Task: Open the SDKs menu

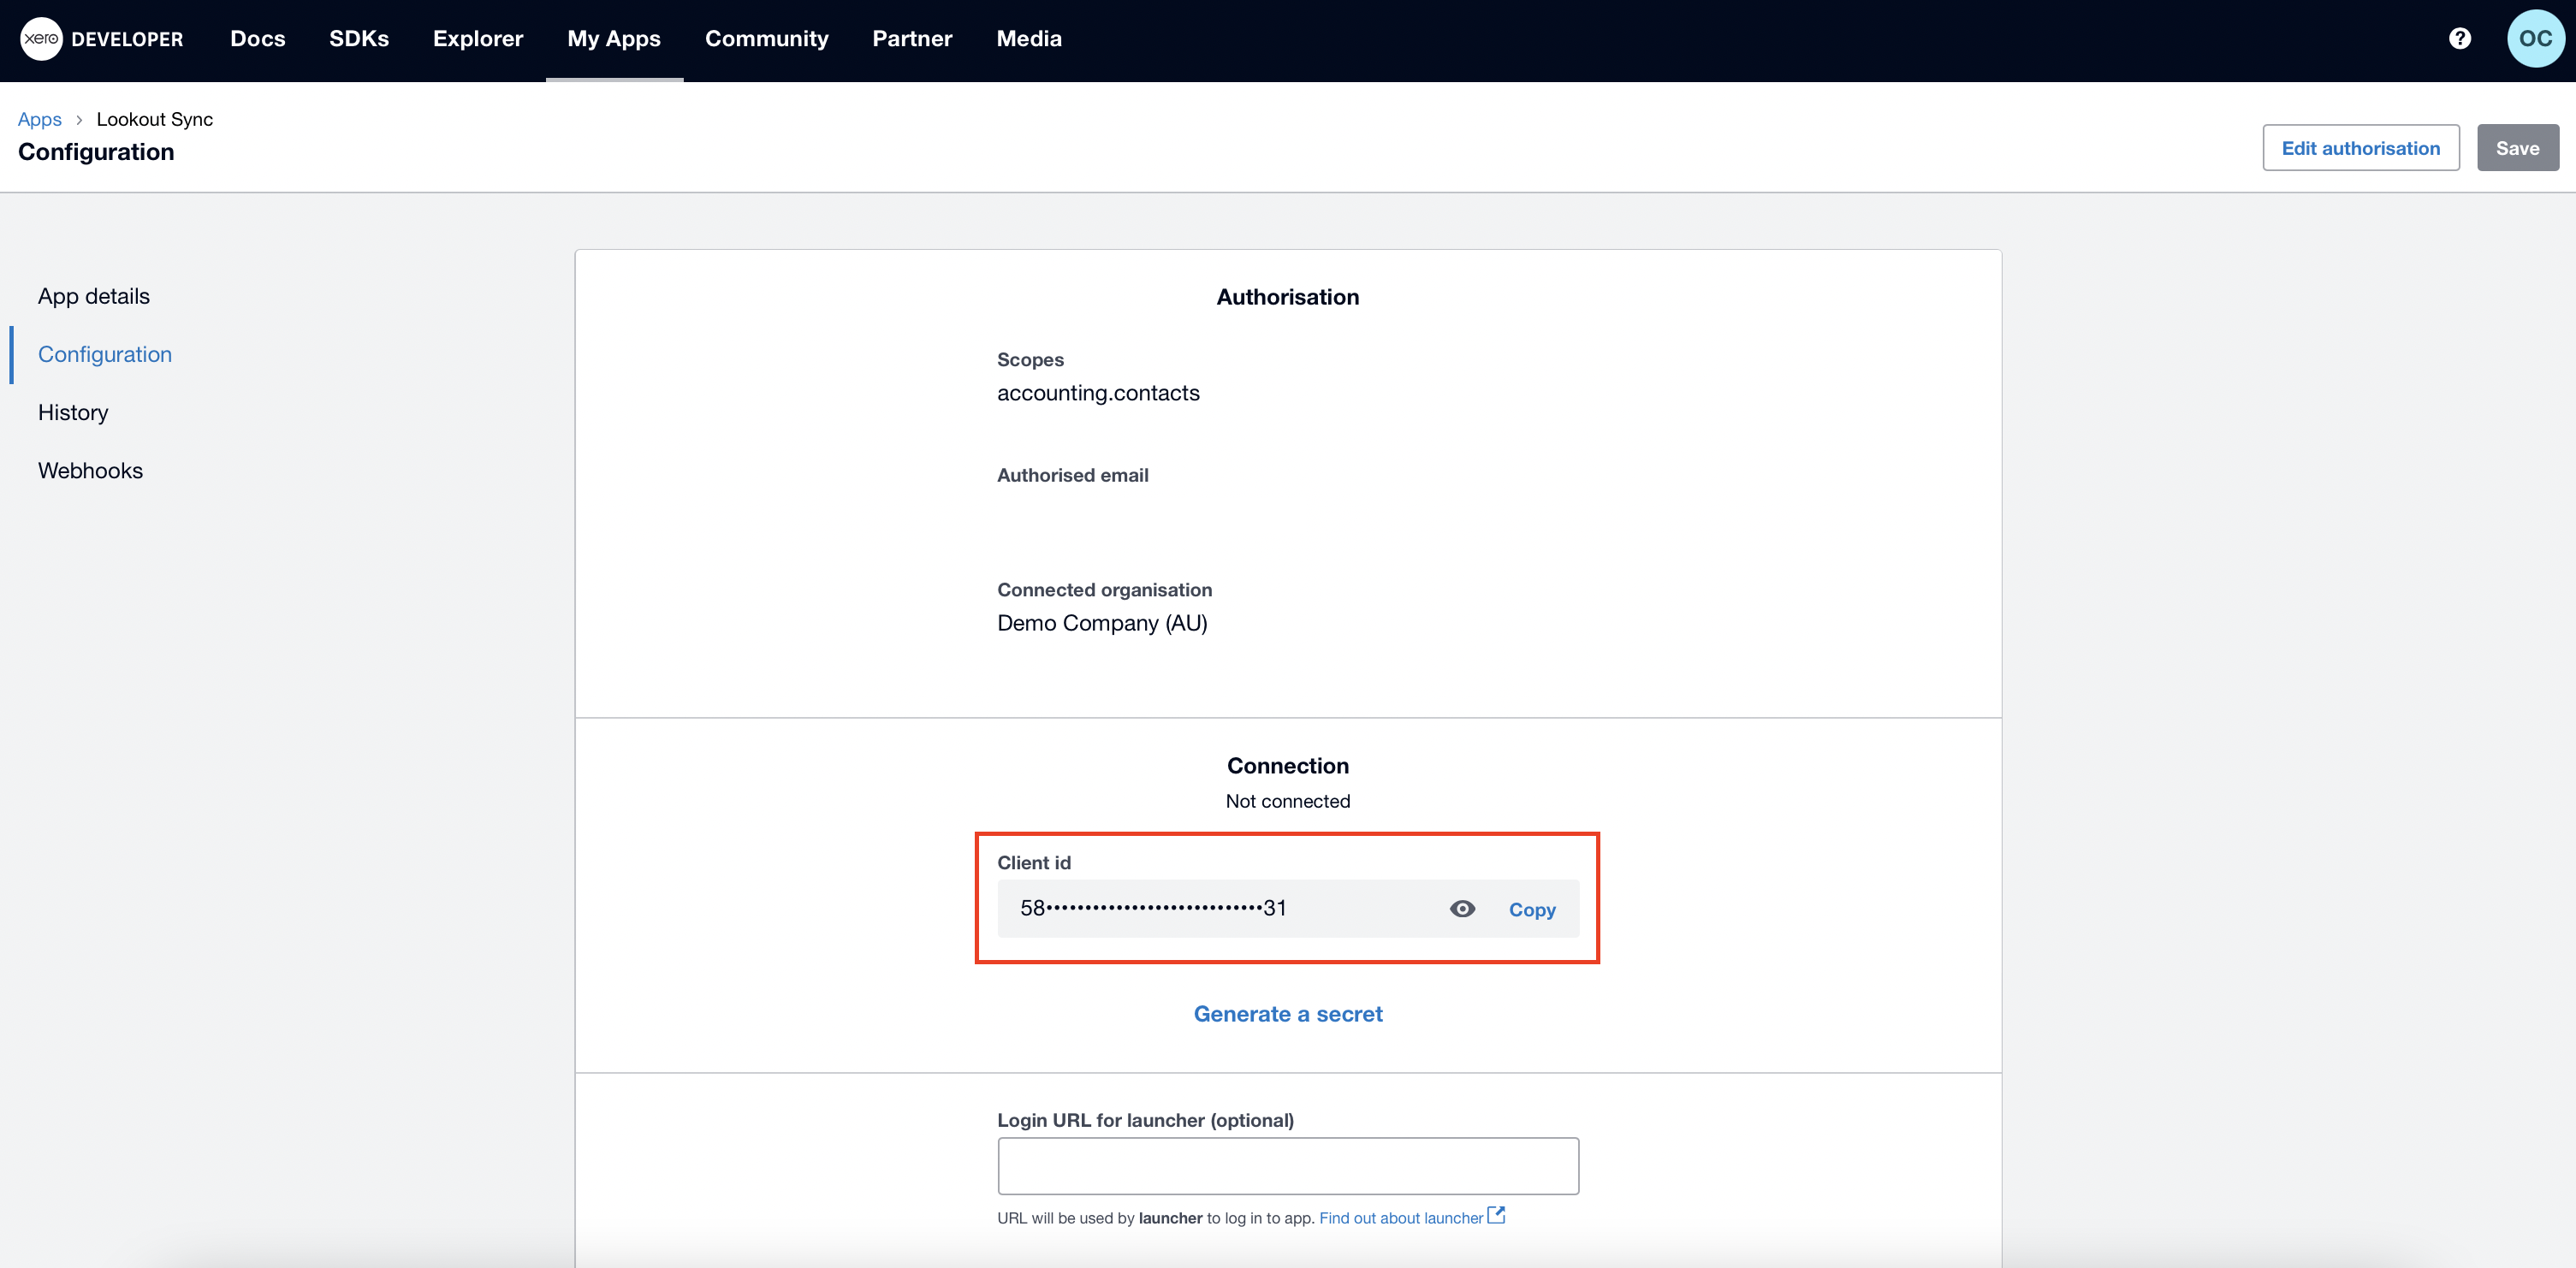Action: point(358,39)
